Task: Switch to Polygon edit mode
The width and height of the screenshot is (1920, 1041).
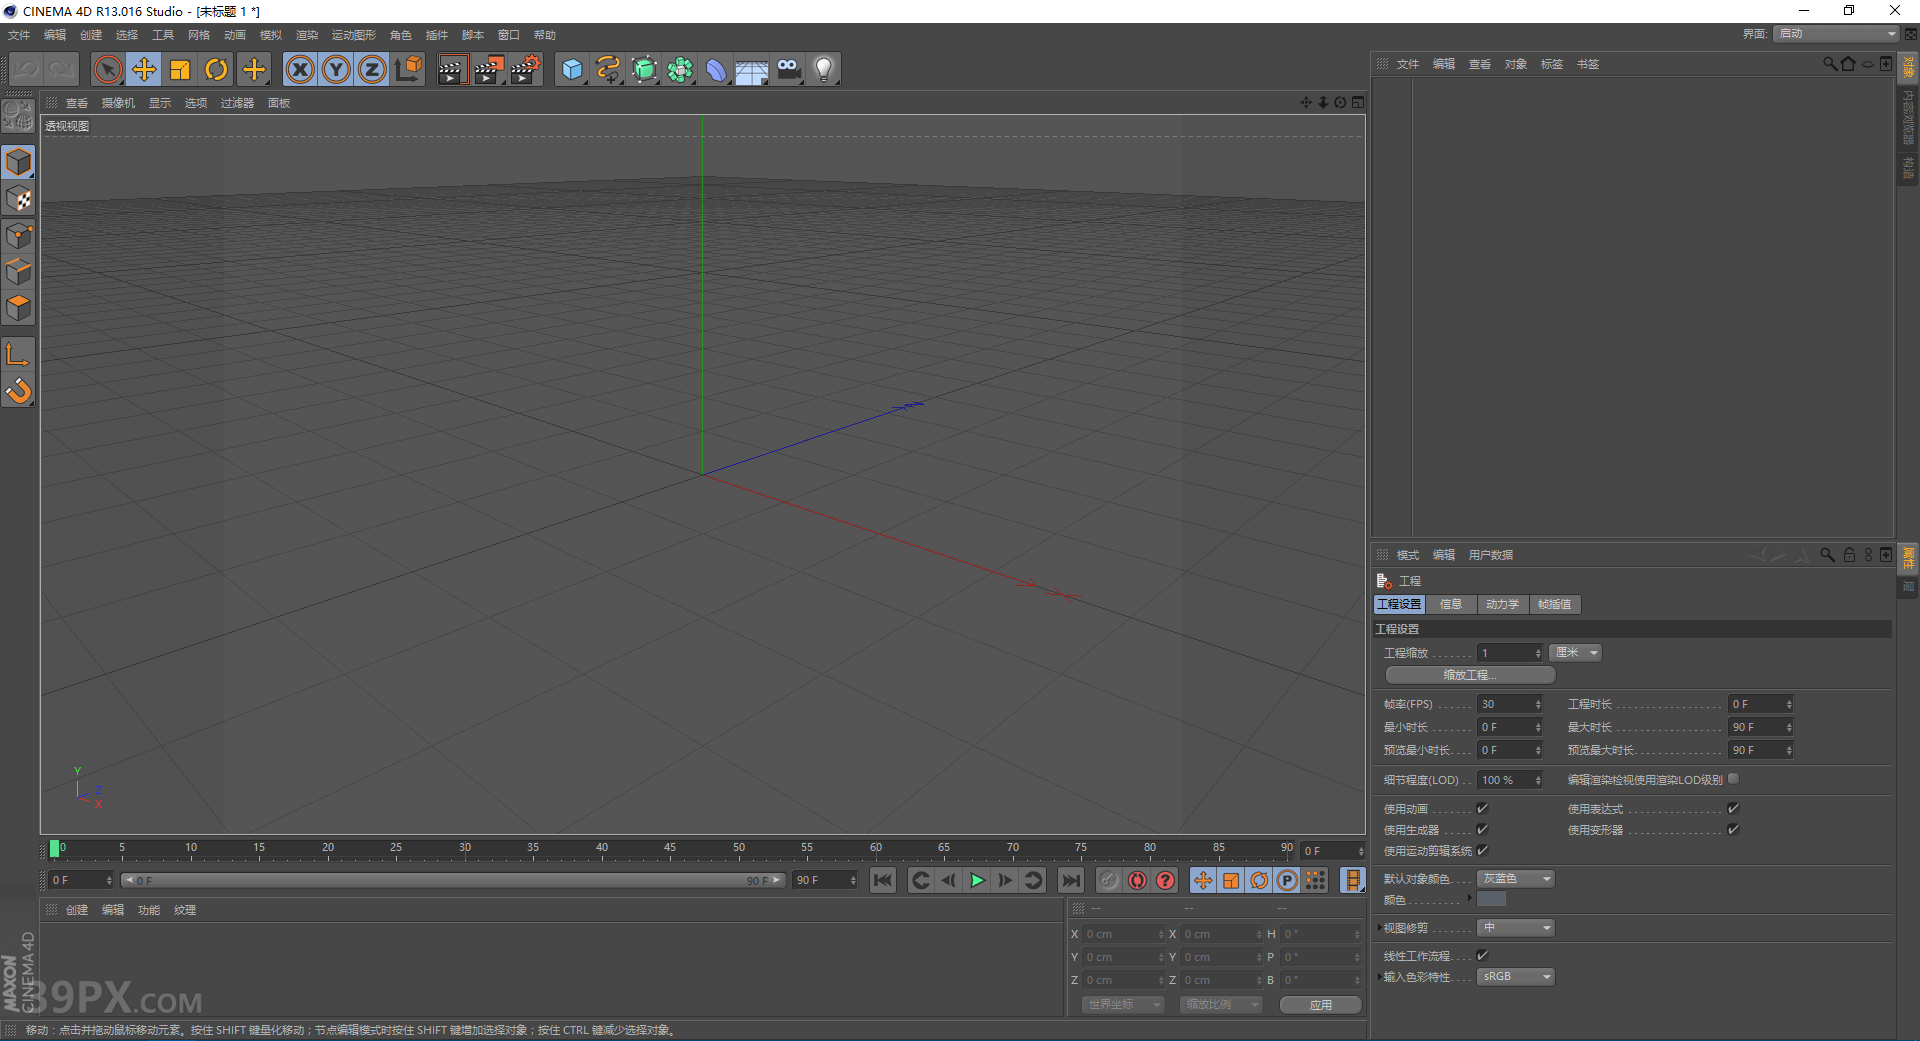Action: pyautogui.click(x=18, y=308)
